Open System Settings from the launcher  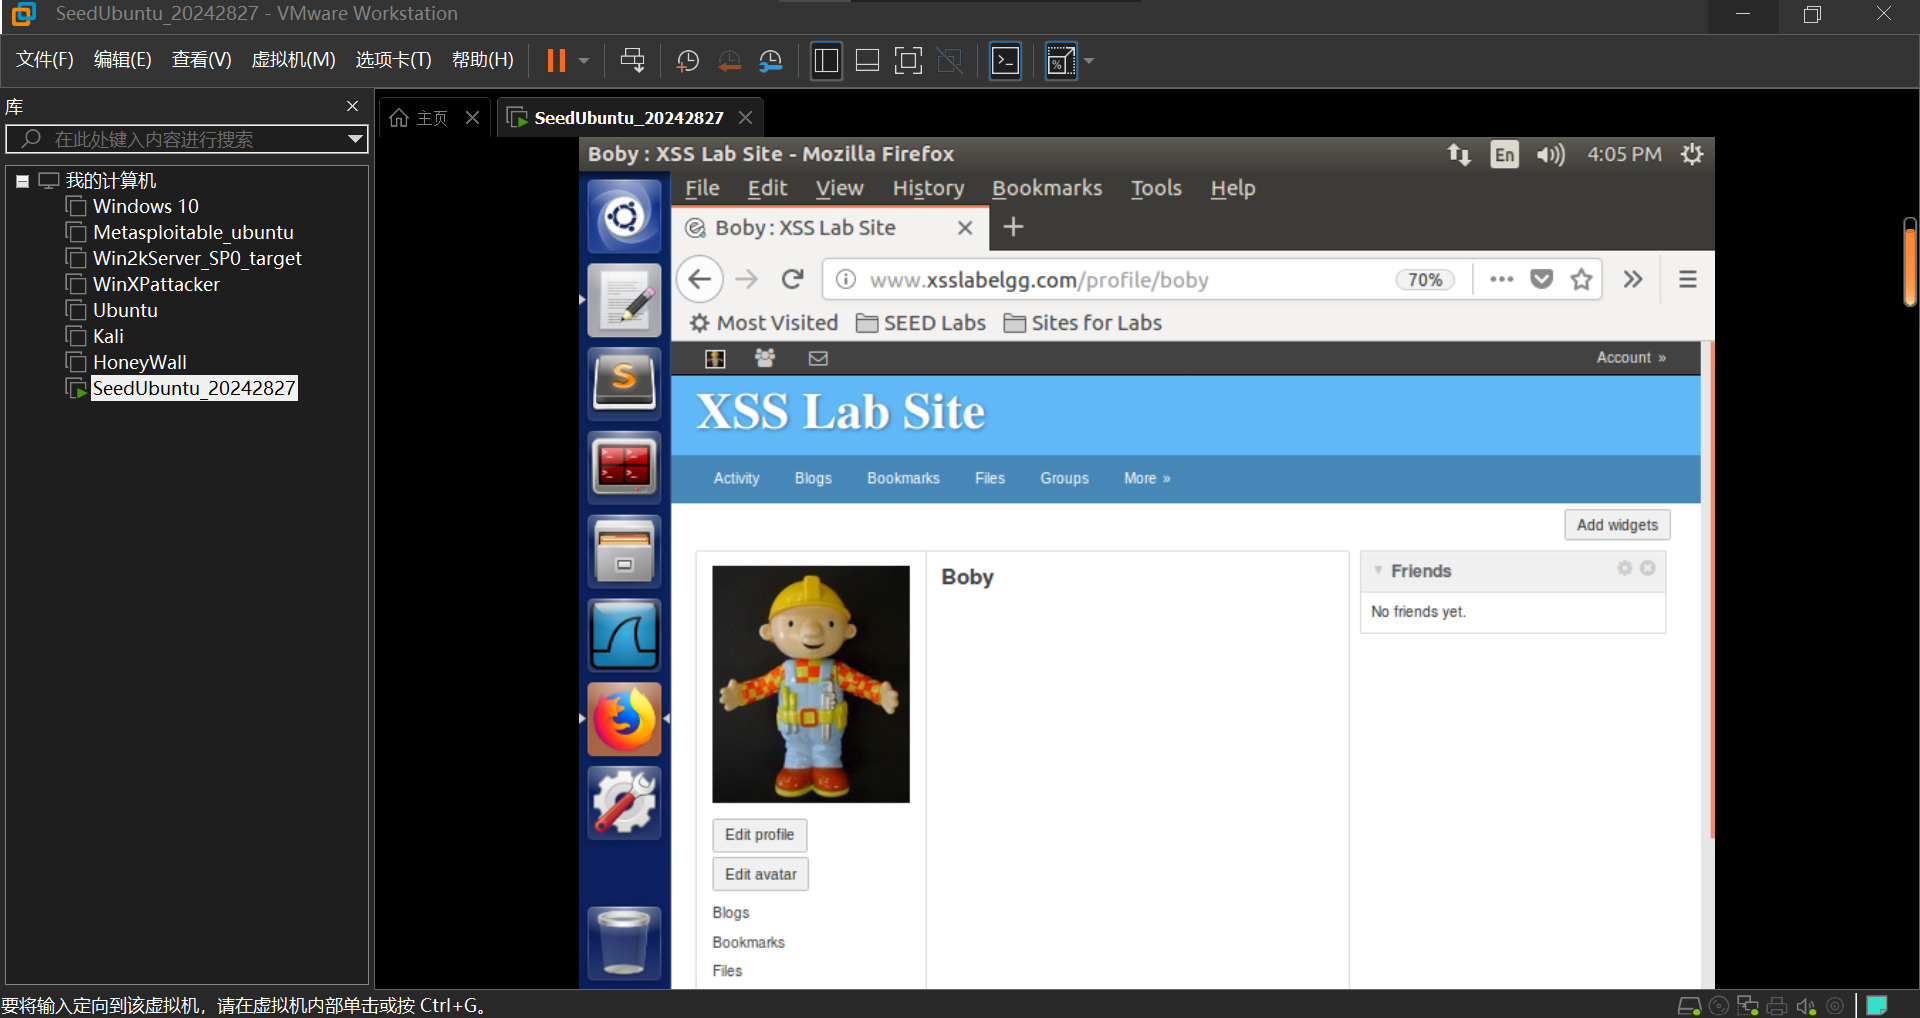pos(624,803)
